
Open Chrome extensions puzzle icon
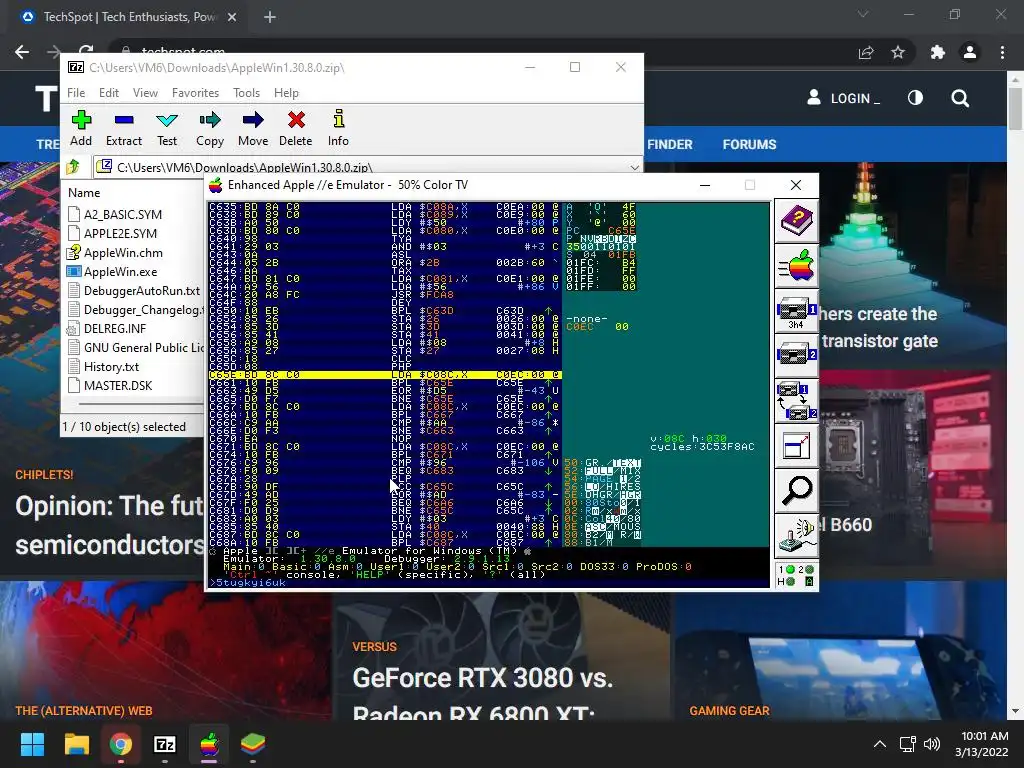pos(937,52)
